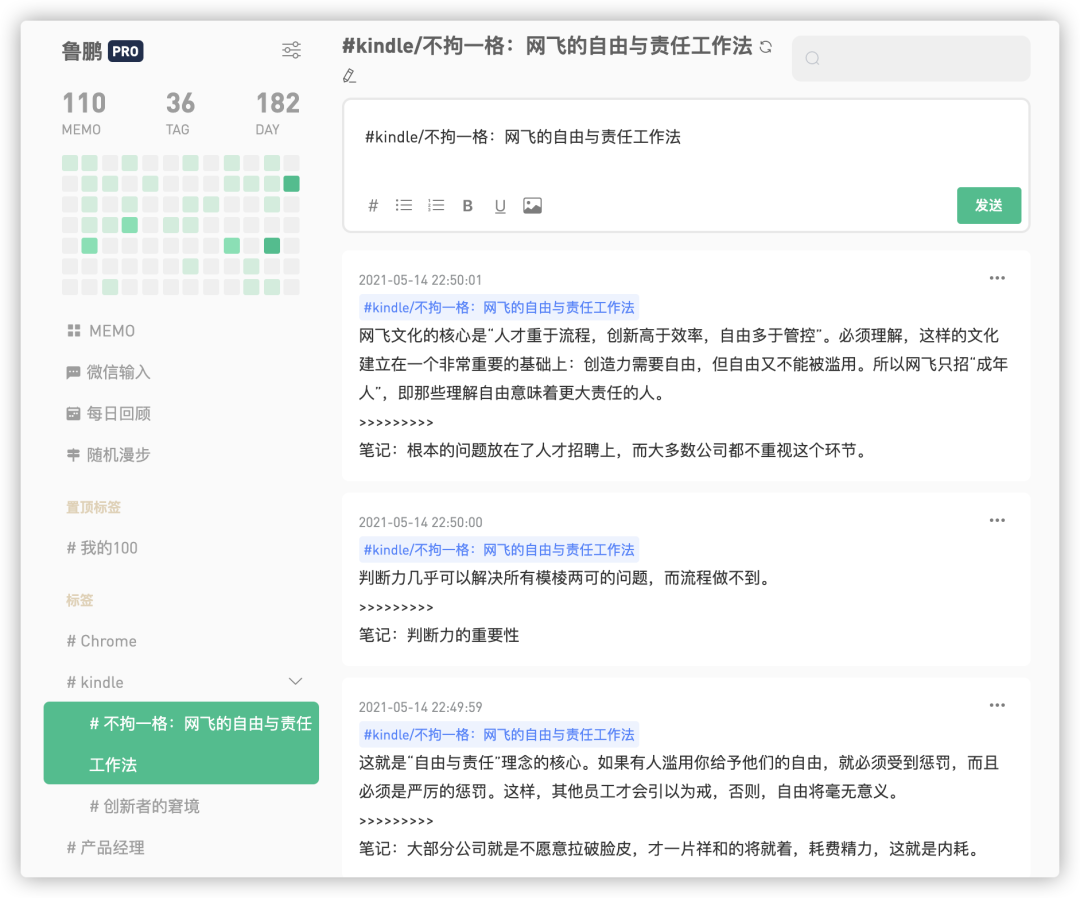Viewport: 1080px width, 898px height.
Task: Insert an image into the memo
Action: coord(532,205)
